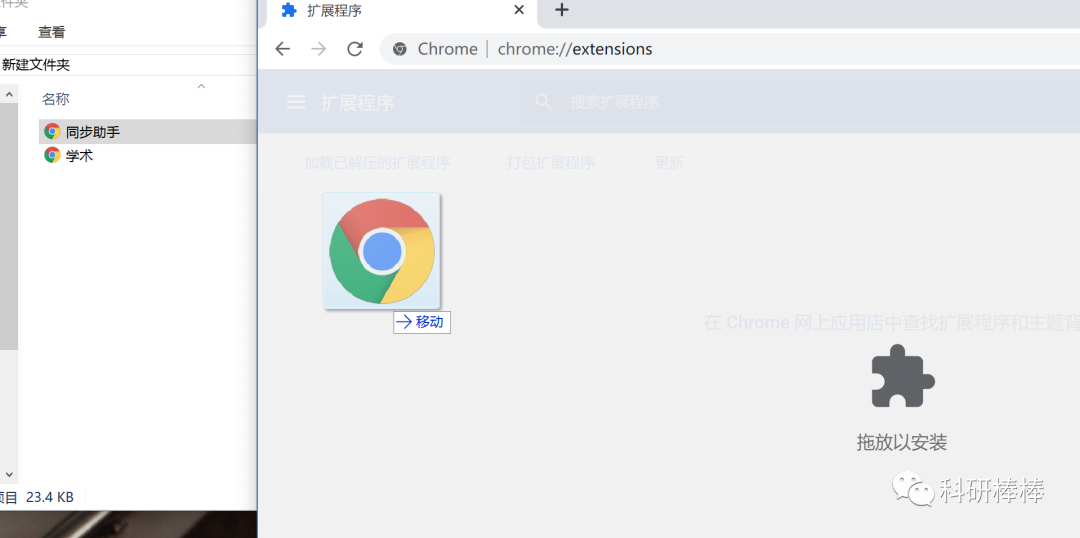Viewport: 1080px width, 538px height.
Task: Click the sort arrow above 名称
Action: [x=201, y=86]
